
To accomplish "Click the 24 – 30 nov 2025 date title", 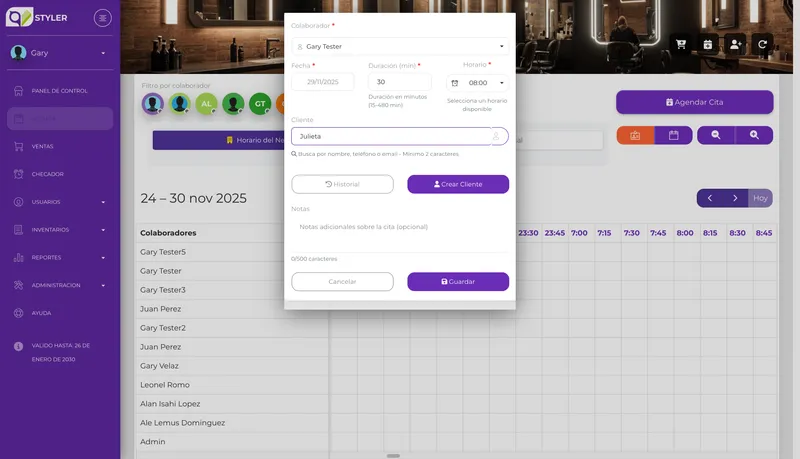I will tap(193, 198).
